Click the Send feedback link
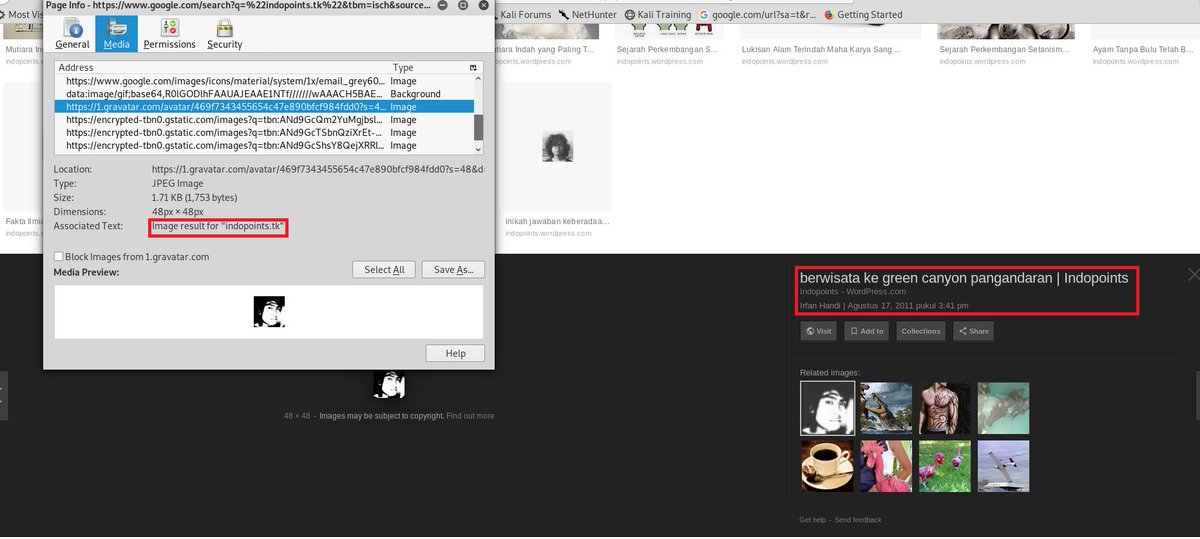Viewport: 1200px width, 539px height. [x=858, y=520]
